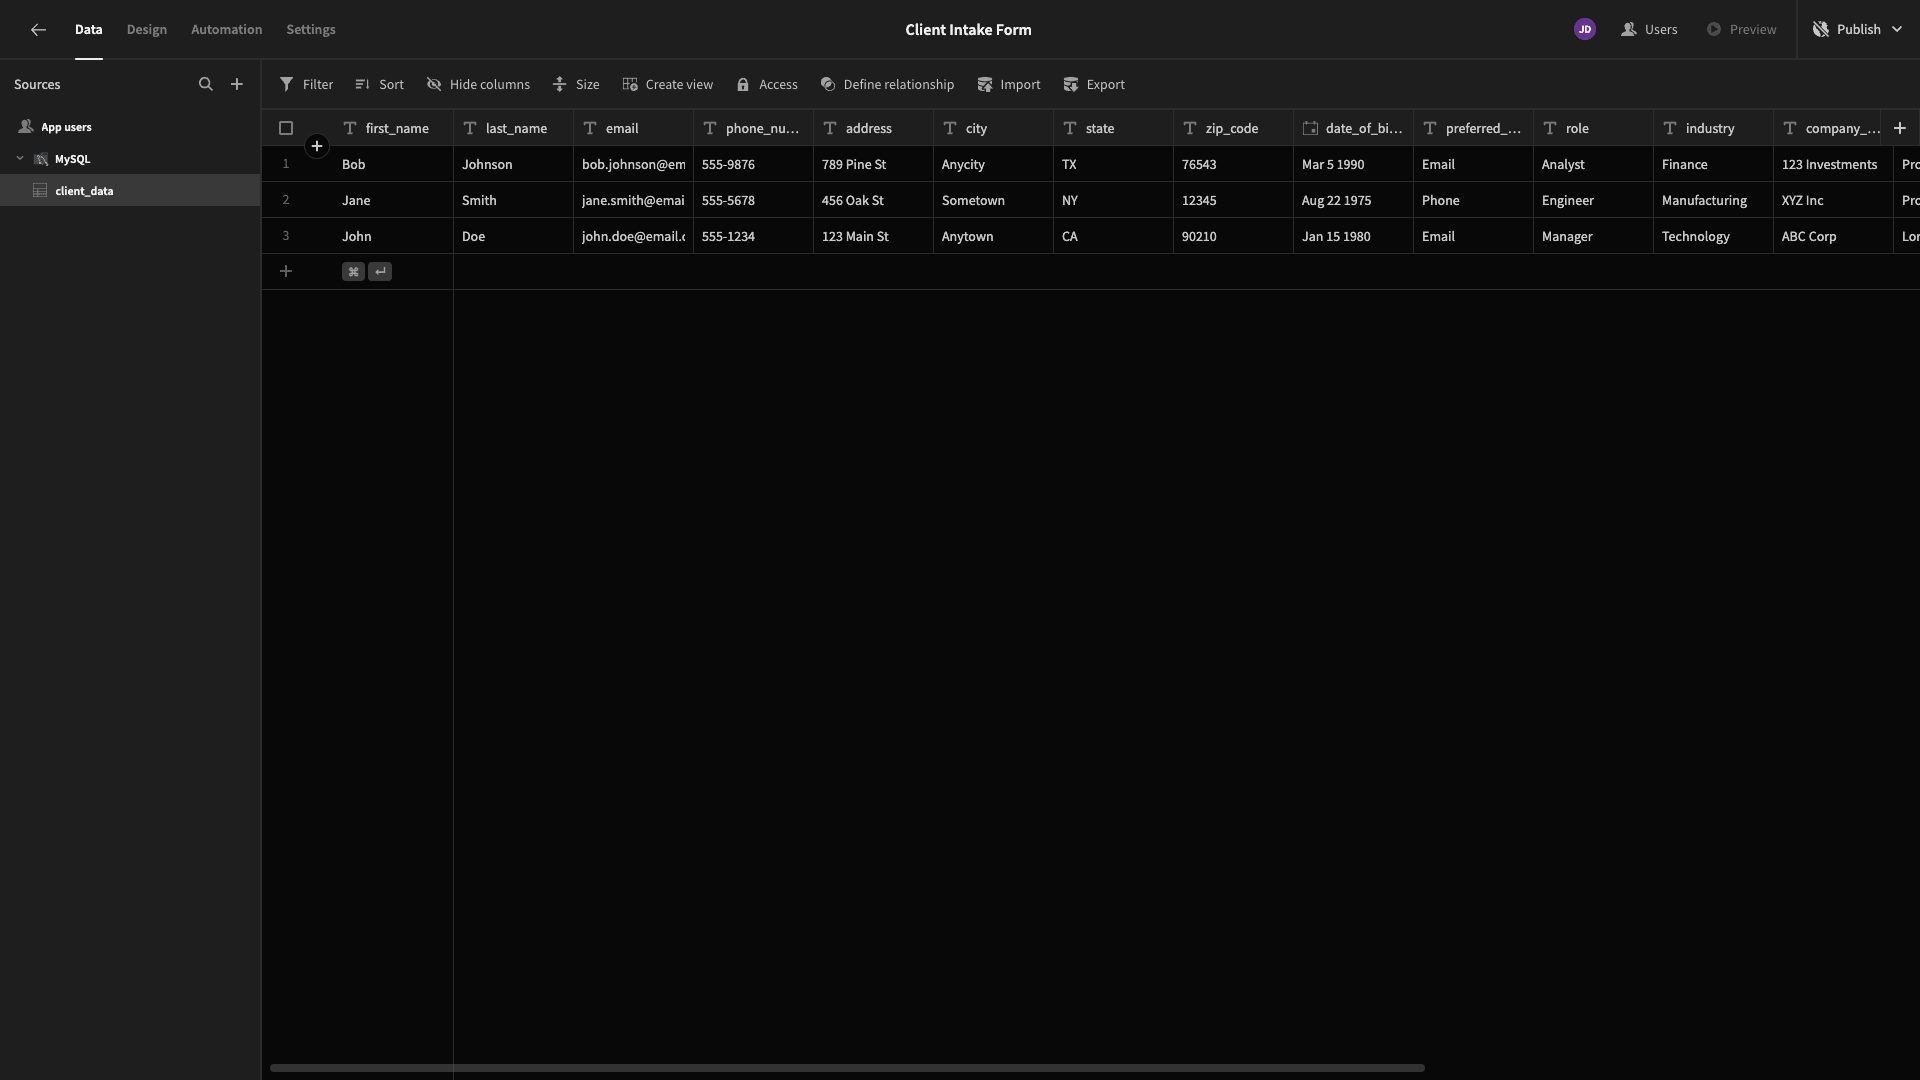Select client_data table

pyautogui.click(x=130, y=191)
